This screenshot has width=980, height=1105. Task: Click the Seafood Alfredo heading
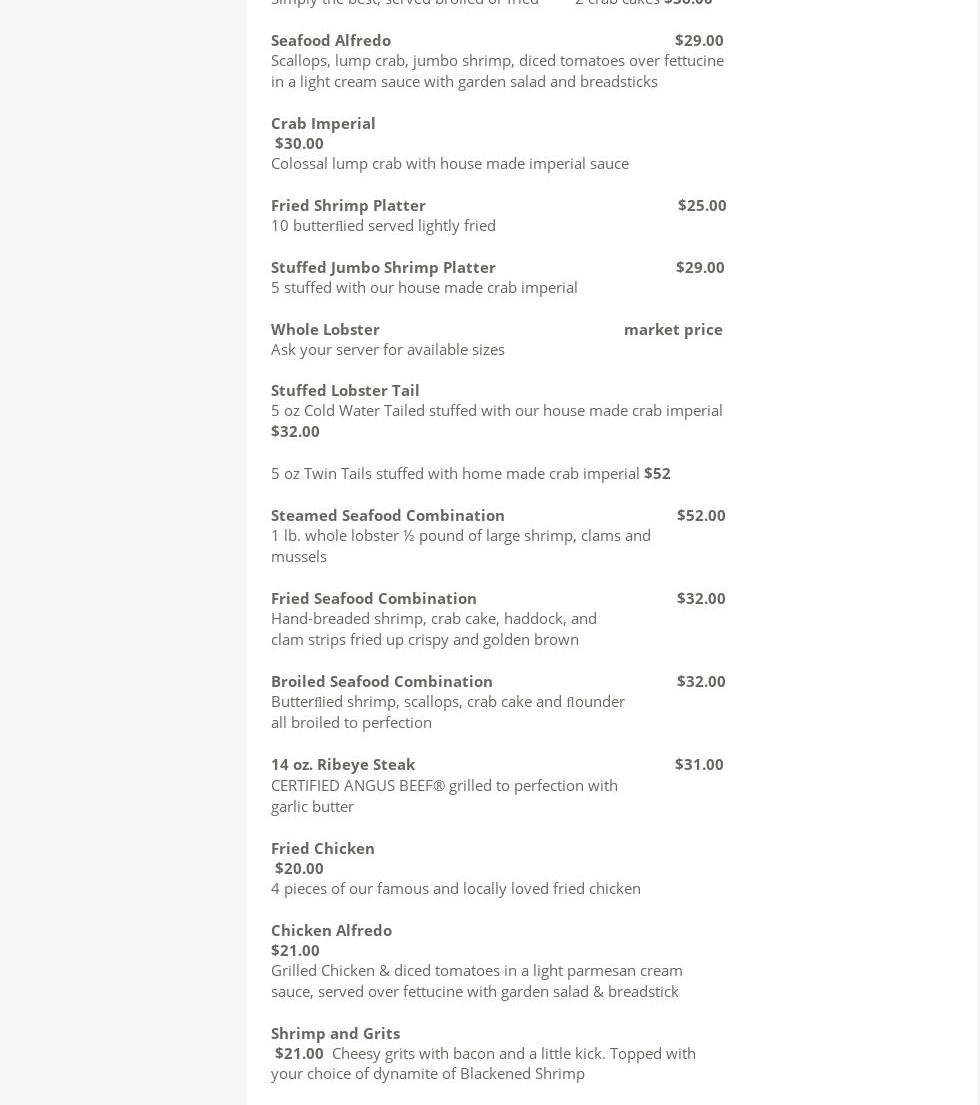(330, 40)
